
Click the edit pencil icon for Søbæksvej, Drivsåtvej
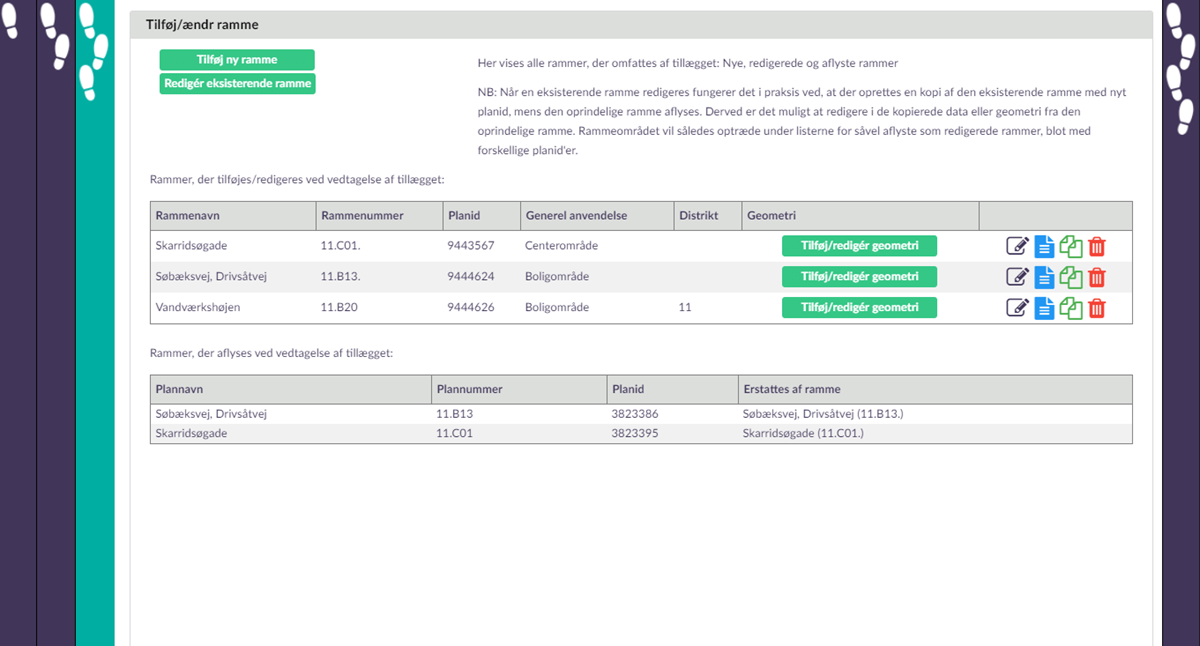pyautogui.click(x=1017, y=277)
